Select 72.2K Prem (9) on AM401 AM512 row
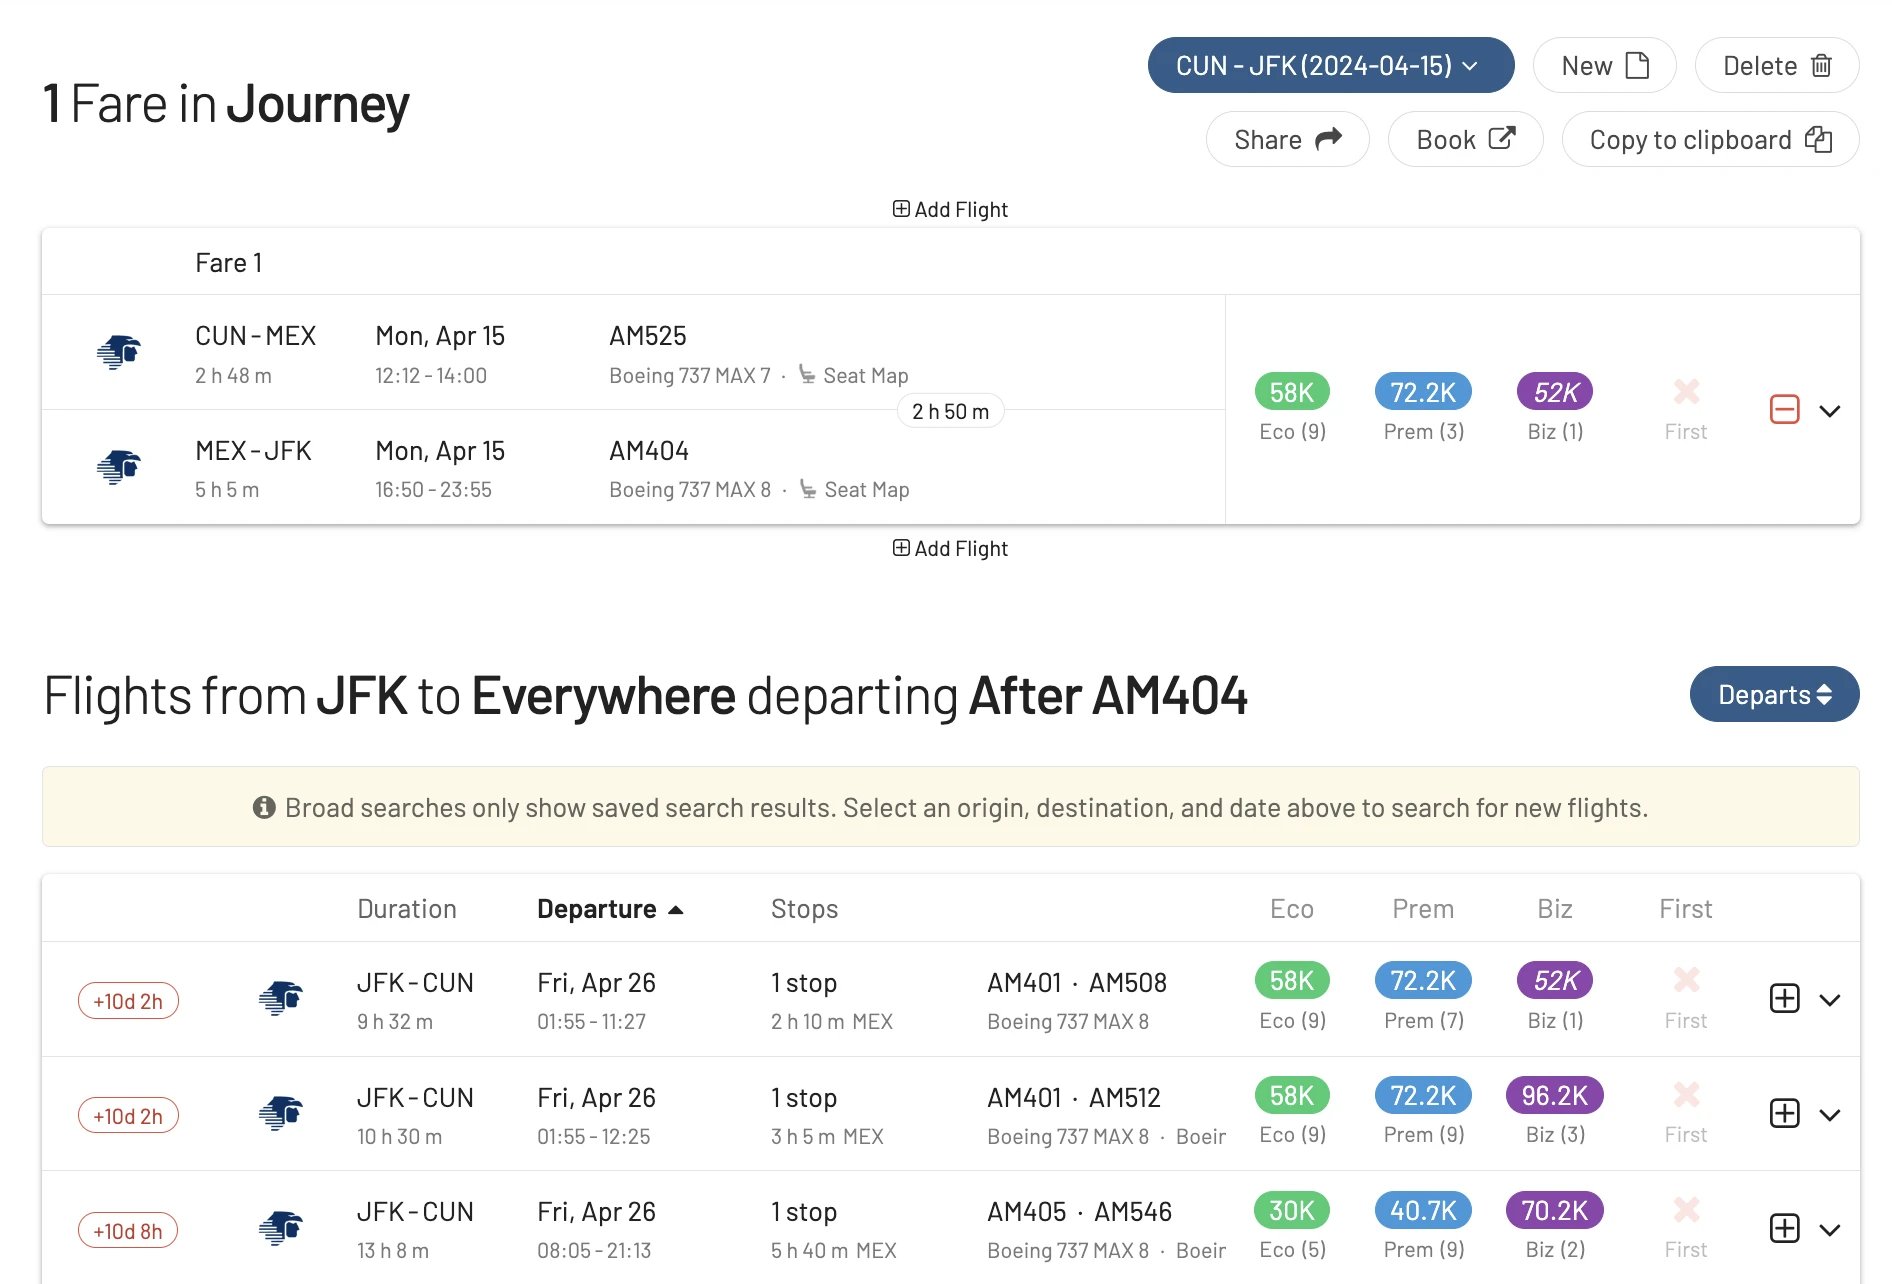The width and height of the screenshot is (1892, 1284). coord(1423,1096)
